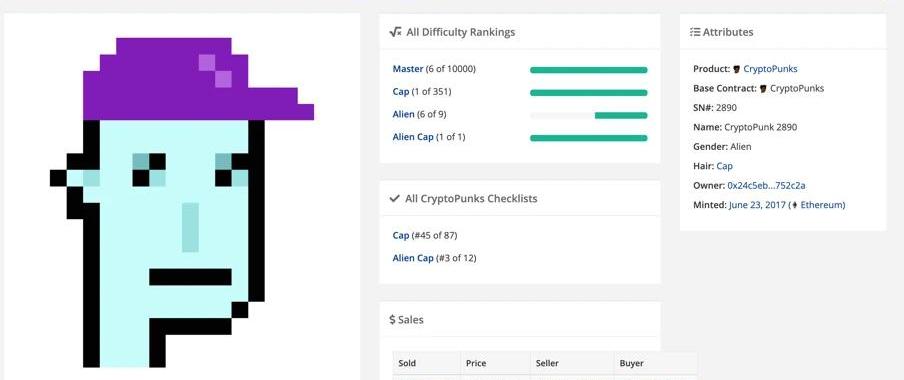Click the June 23, 2017 minted date link
The image size is (904, 380).
(x=756, y=205)
